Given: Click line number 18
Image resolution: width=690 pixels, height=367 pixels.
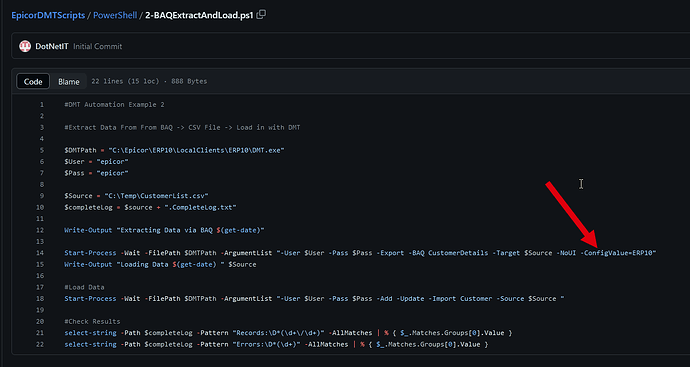Looking at the screenshot, I should pyautogui.click(x=40, y=299).
